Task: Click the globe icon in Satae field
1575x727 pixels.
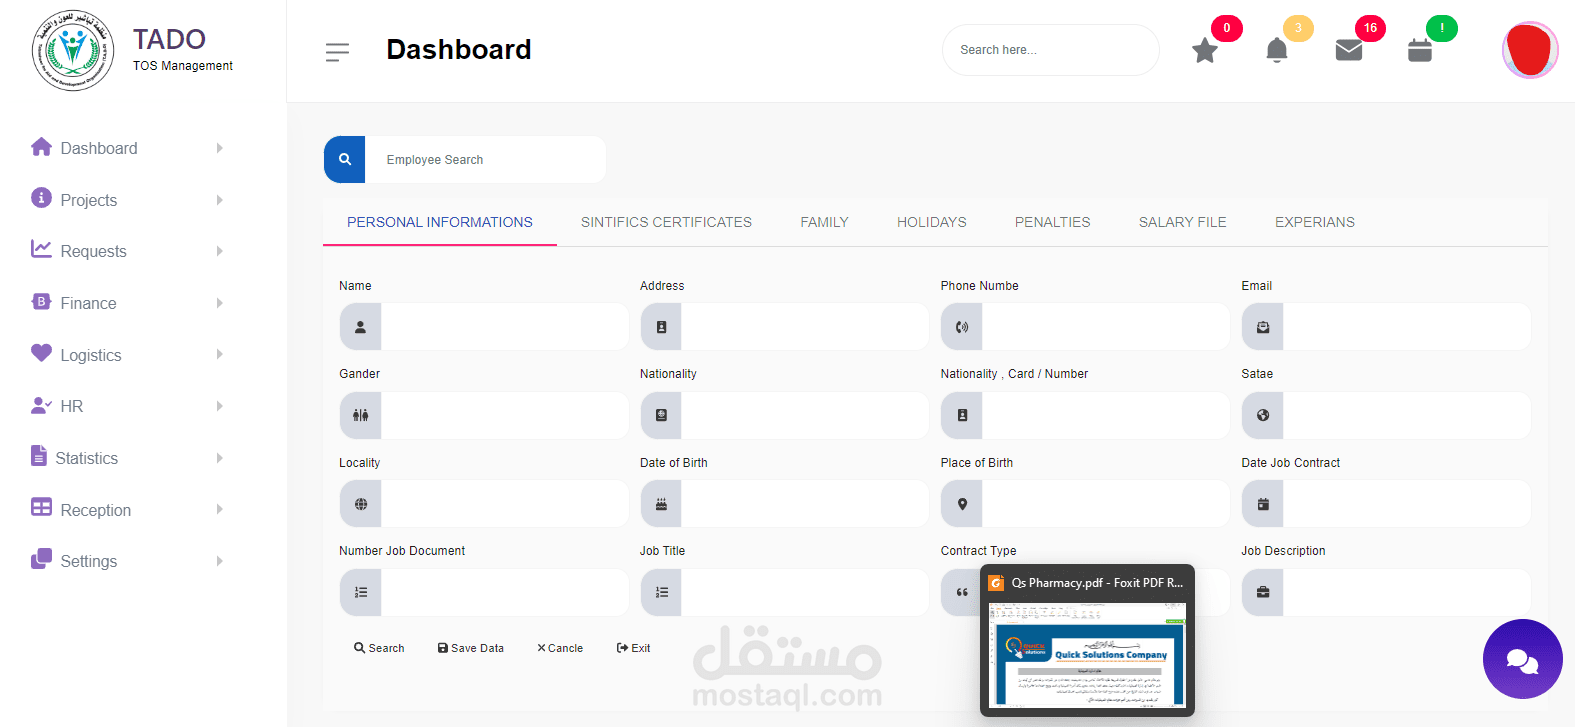Action: tap(1263, 415)
